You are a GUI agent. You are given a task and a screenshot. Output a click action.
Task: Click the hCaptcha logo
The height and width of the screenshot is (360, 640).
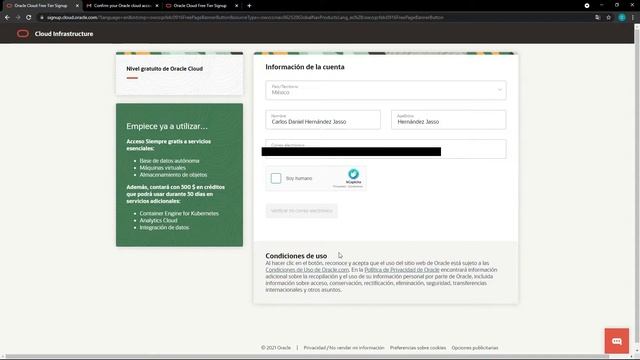click(x=353, y=174)
